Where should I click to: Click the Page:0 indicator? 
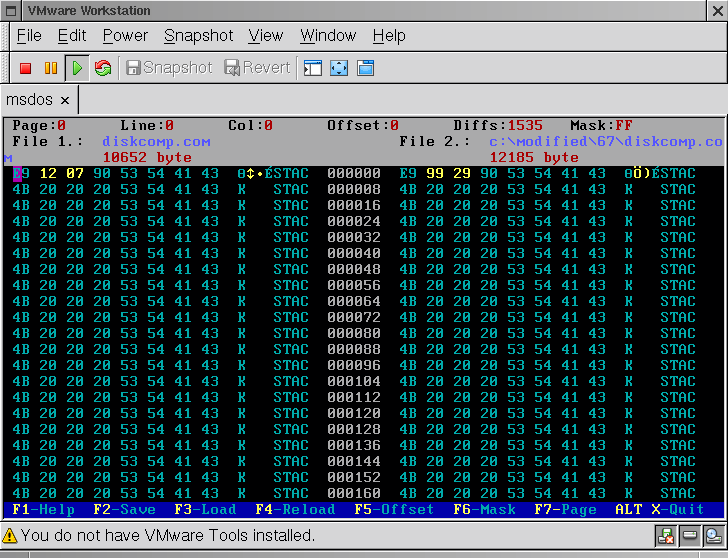[x=39, y=125]
